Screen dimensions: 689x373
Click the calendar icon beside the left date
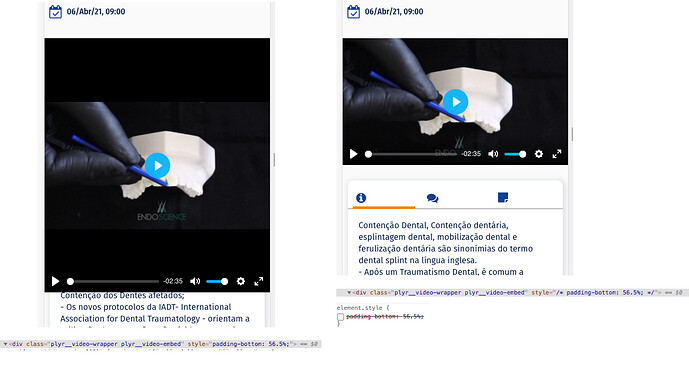[55, 12]
